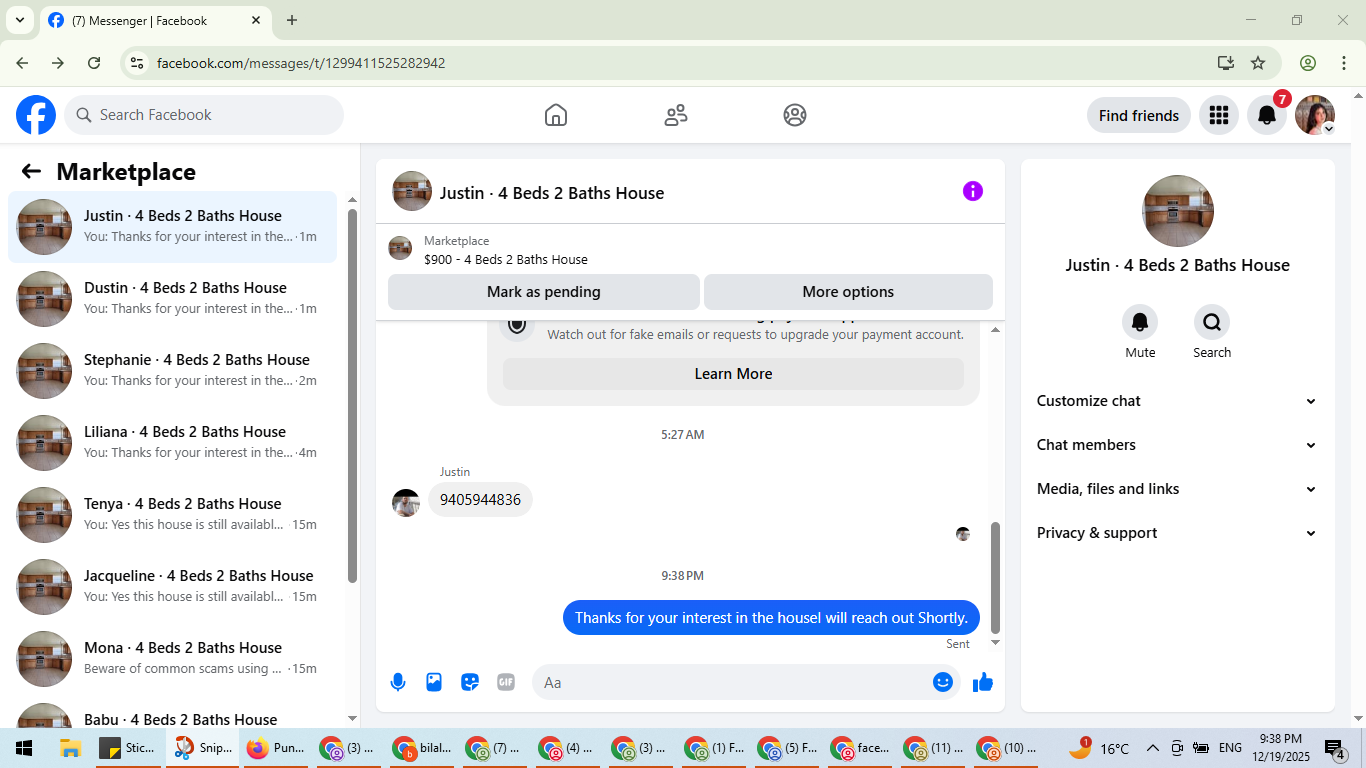Screen dimensions: 1366x768
Task: Click the More options button
Action: click(x=848, y=292)
